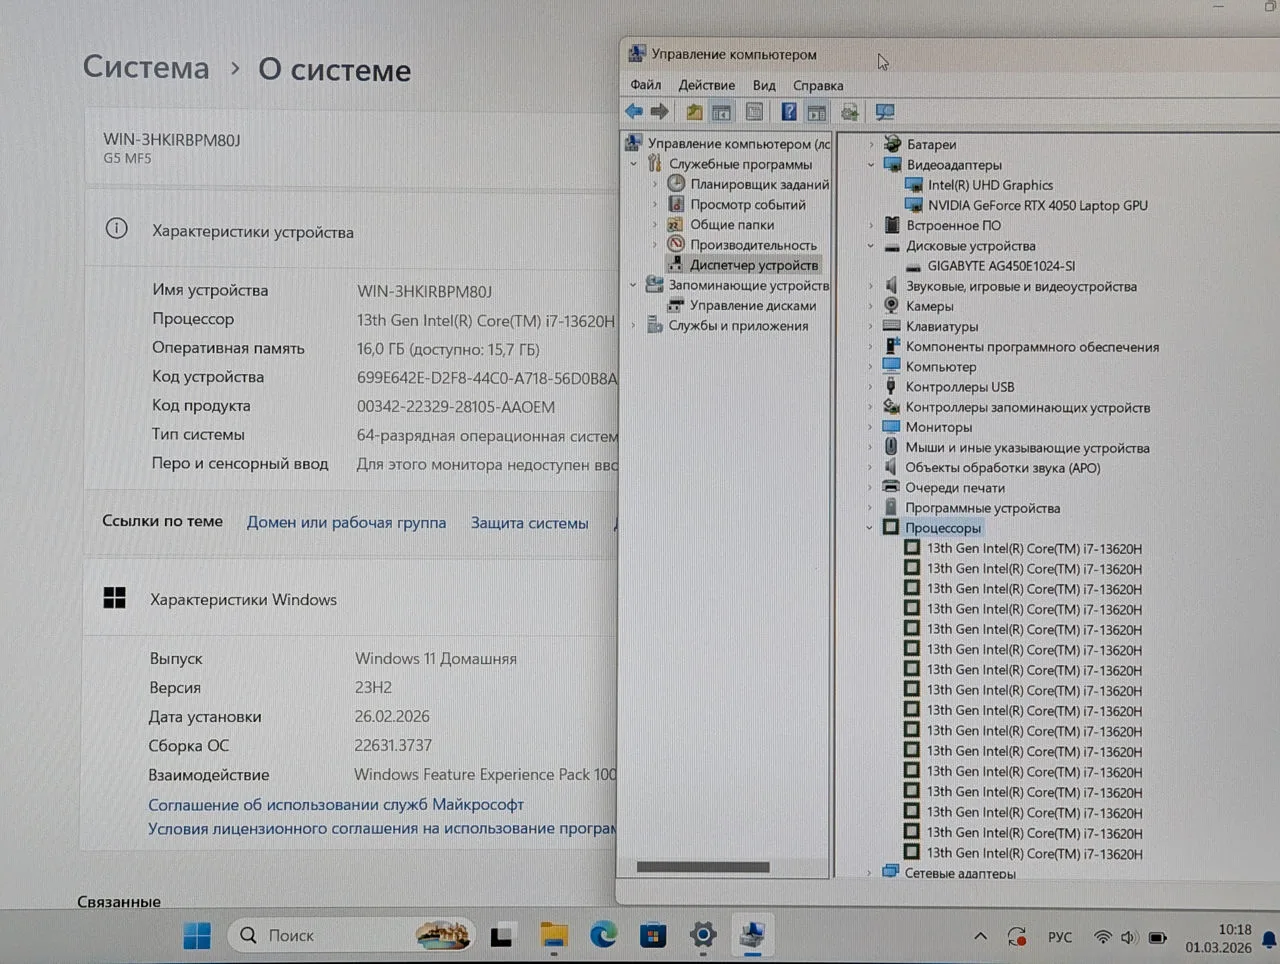
Task: Open the Файл menu
Action: (645, 85)
